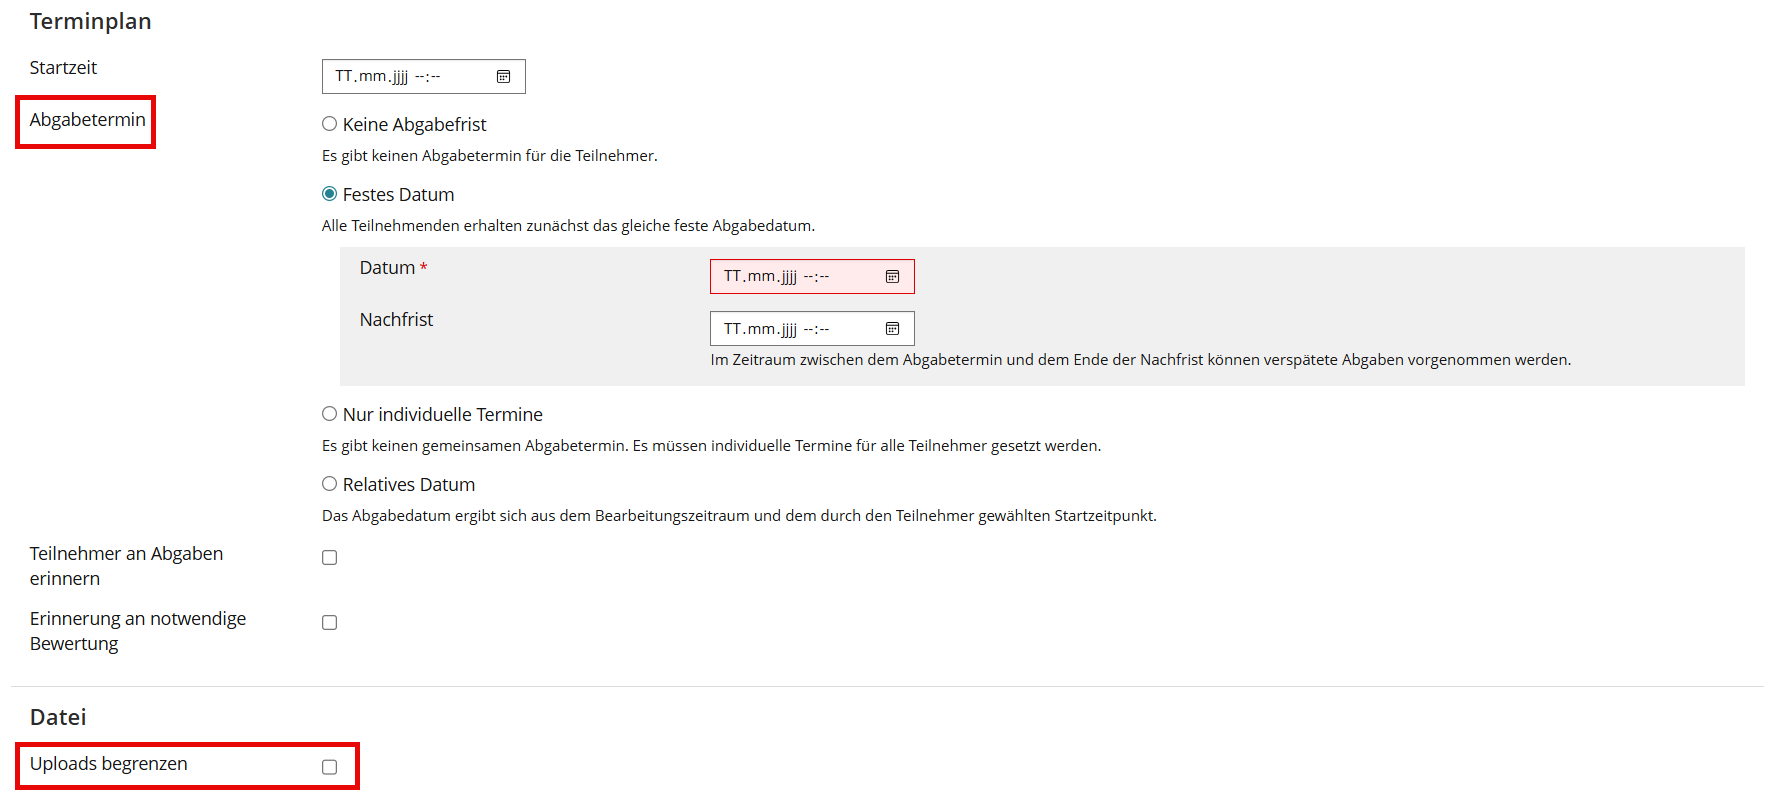Click the 'Terminplan' section heading
Screen dimensions: 1778x805
(x=90, y=22)
